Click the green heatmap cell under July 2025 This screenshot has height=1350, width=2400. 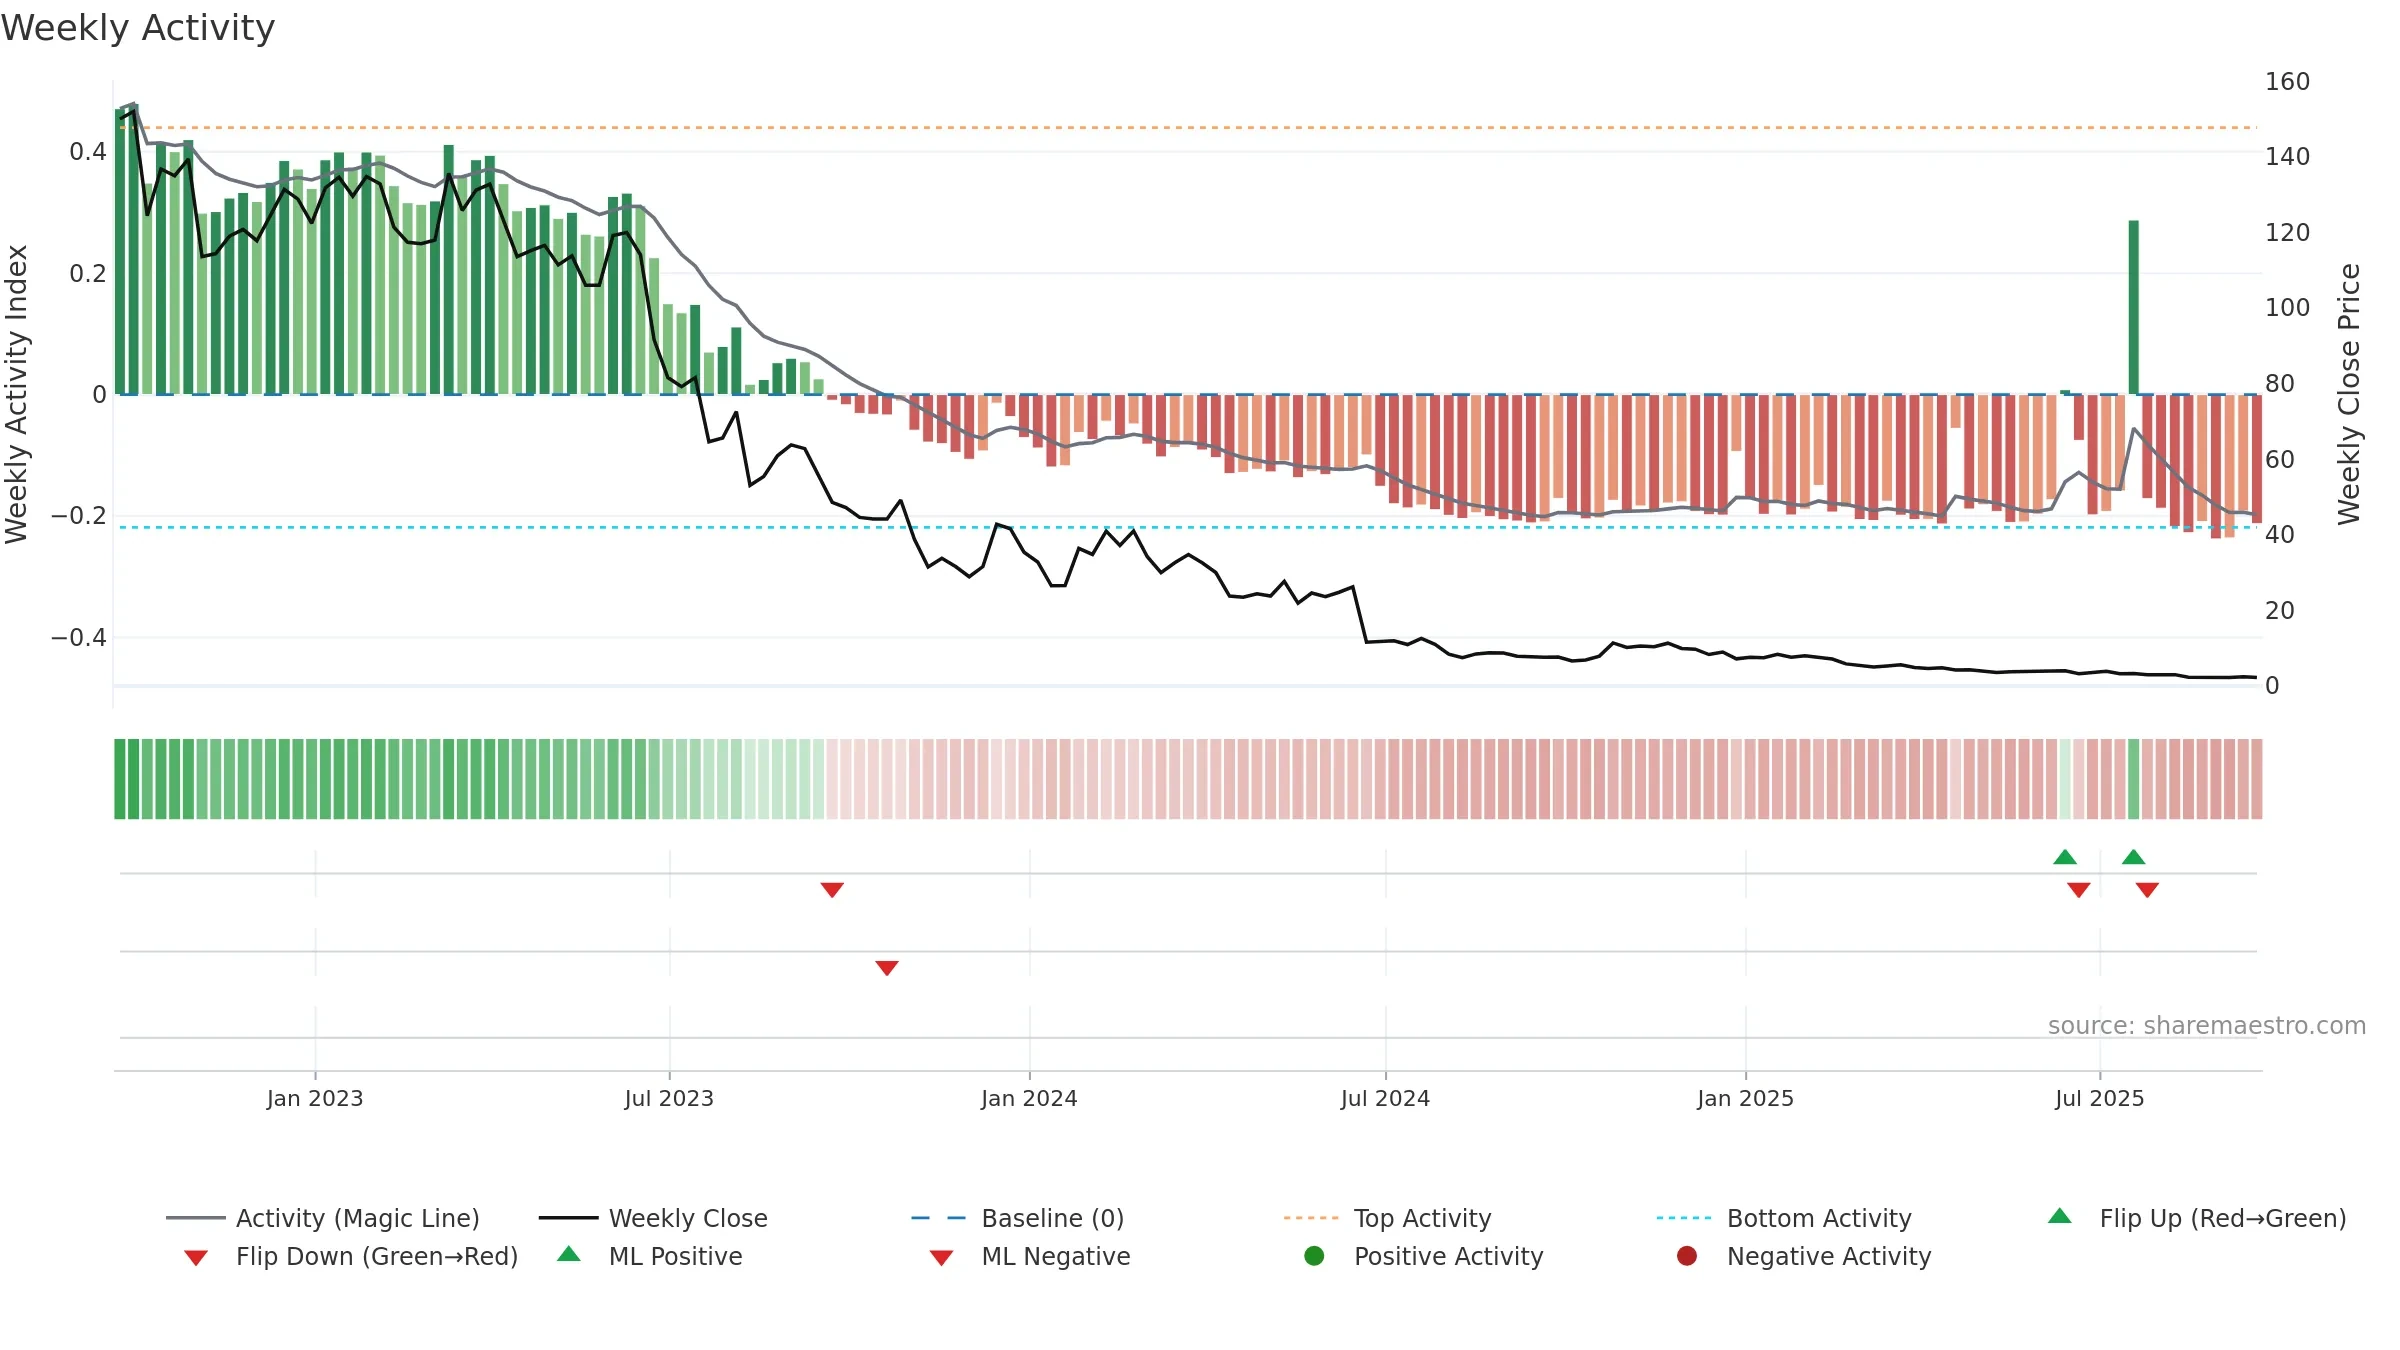(2134, 779)
